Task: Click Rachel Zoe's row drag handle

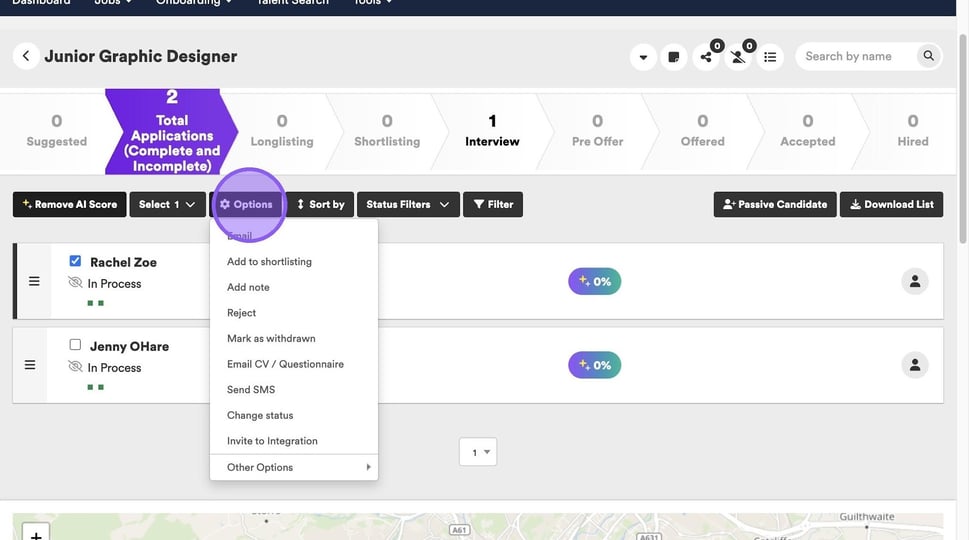Action: point(34,281)
